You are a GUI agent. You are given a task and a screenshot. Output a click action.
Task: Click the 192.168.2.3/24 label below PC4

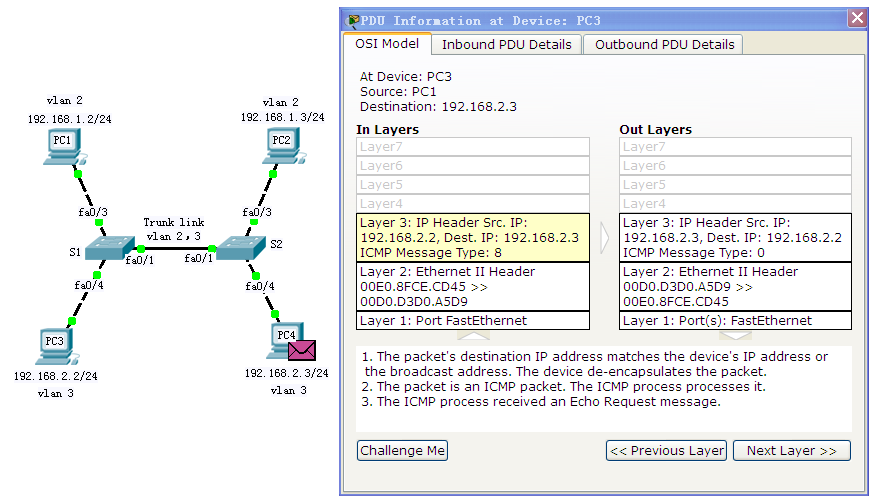click(x=286, y=373)
